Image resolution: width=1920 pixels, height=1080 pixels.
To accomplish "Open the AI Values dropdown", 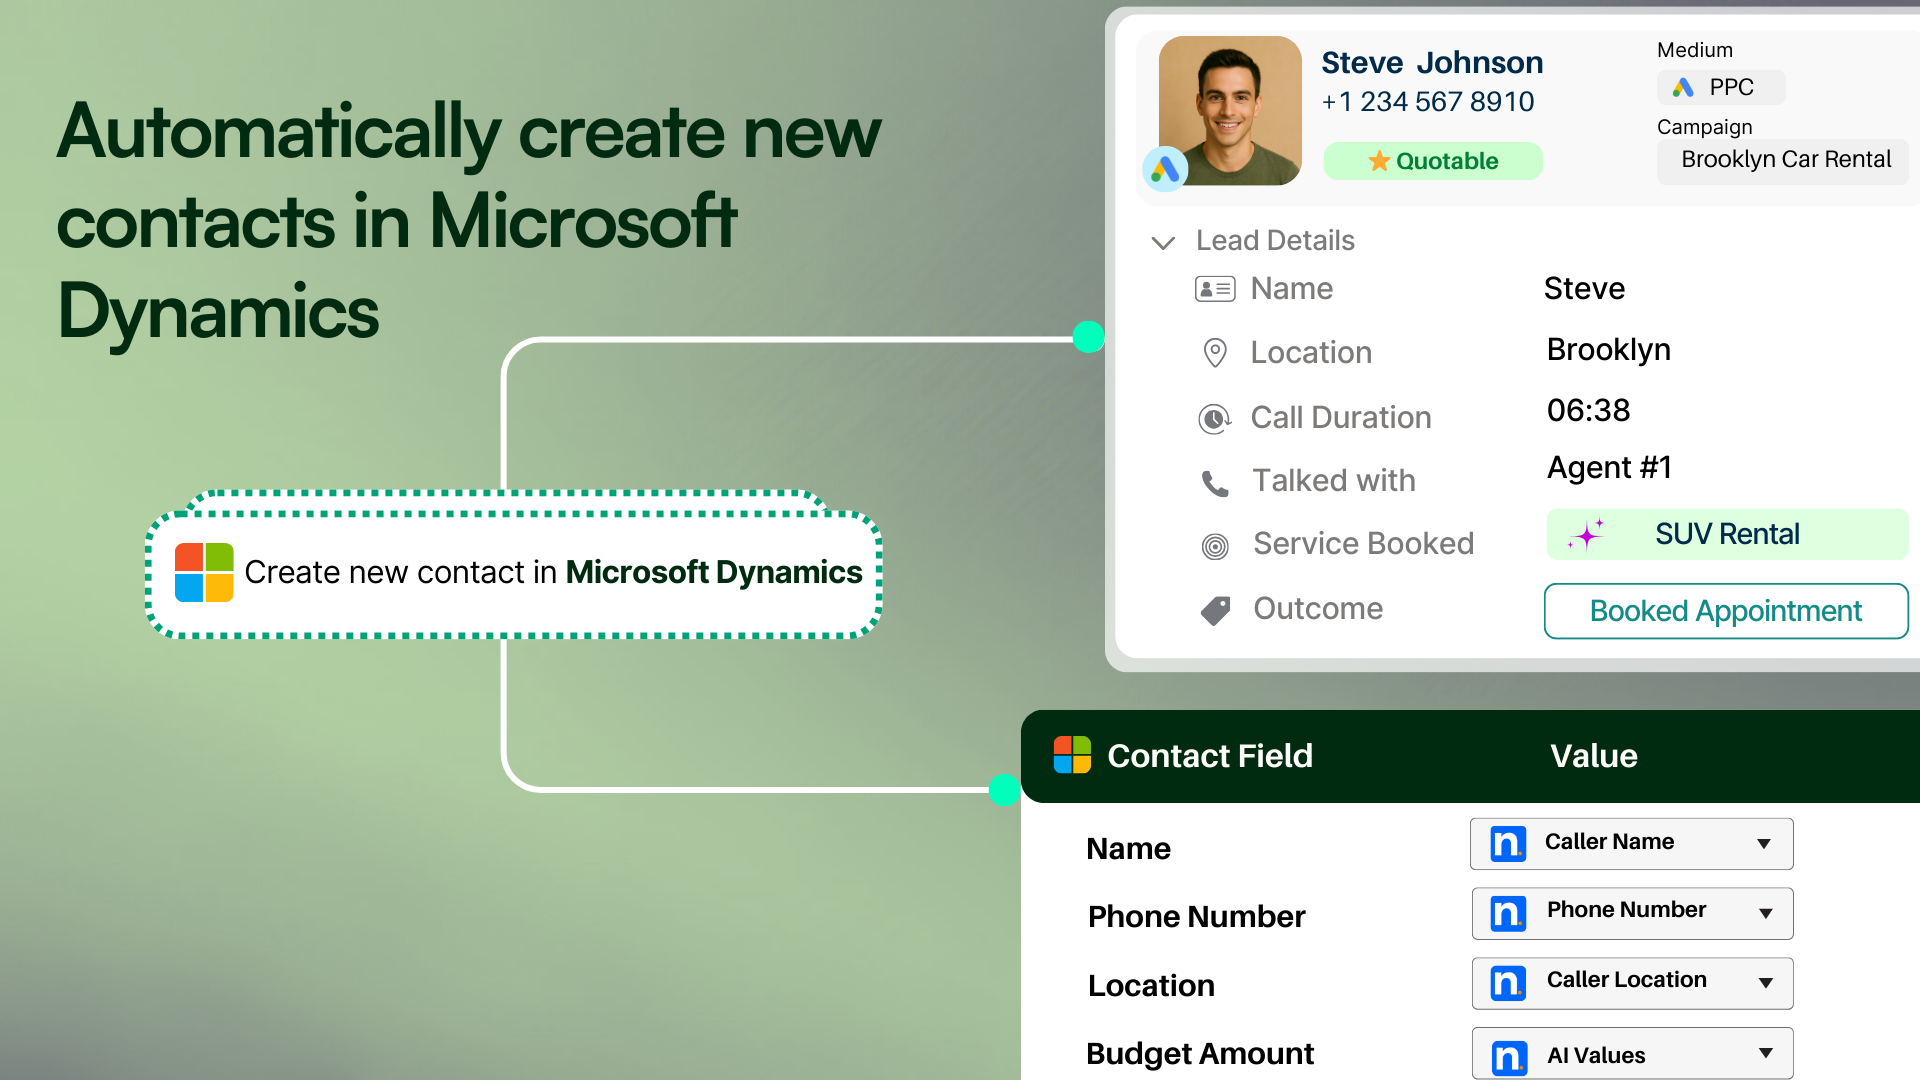I will pos(1766,1053).
